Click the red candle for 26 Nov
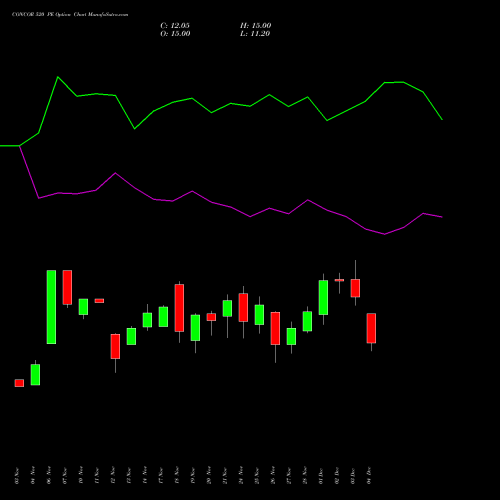 point(275,328)
